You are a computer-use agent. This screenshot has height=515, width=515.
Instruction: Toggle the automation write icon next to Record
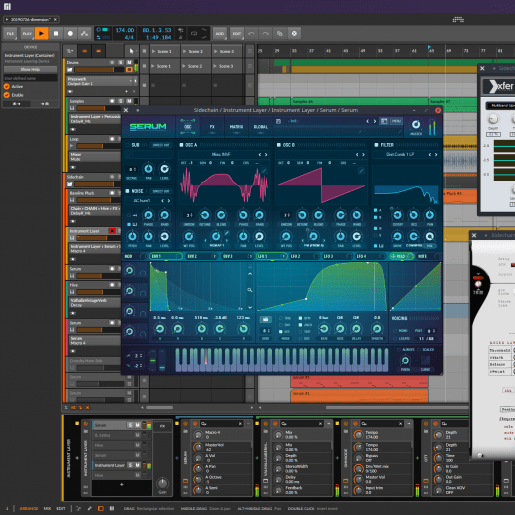click(85, 33)
